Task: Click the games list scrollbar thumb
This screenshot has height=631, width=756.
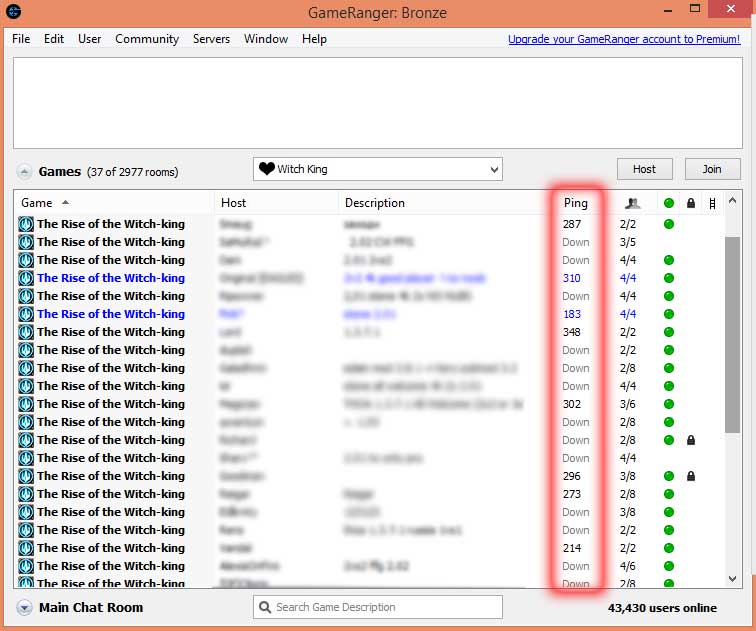Action: tap(732, 335)
